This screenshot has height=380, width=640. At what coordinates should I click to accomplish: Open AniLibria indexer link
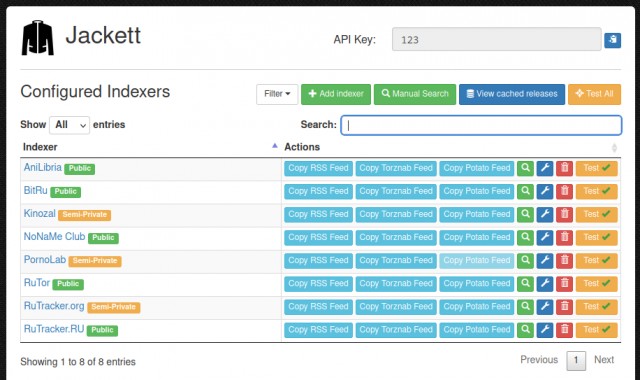tap(42, 167)
